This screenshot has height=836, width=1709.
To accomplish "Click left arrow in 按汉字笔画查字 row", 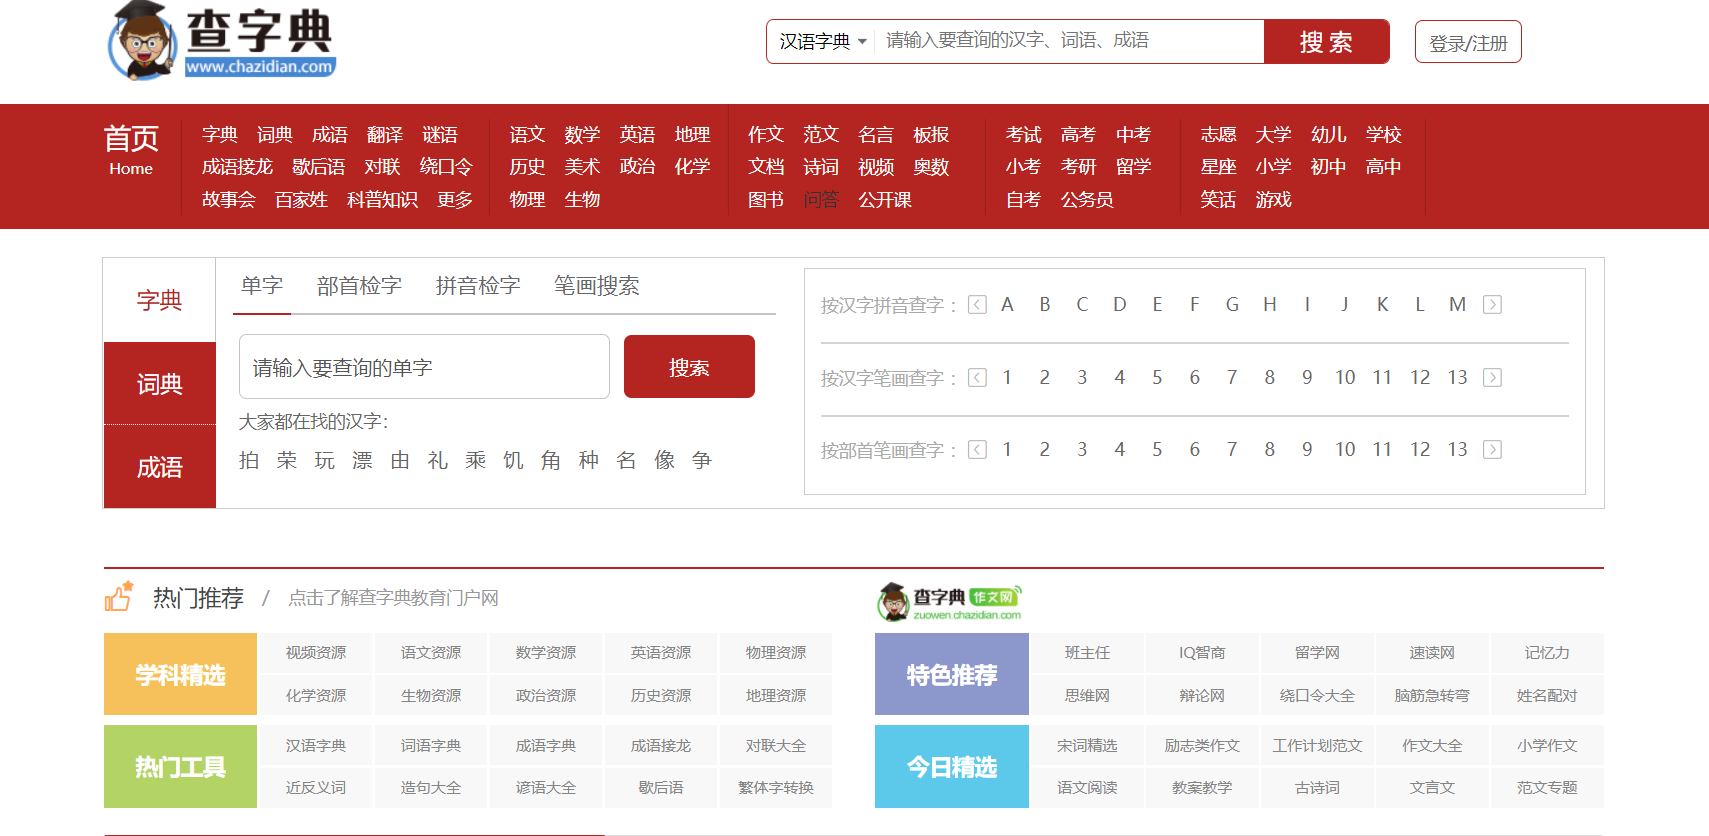I will tap(977, 378).
